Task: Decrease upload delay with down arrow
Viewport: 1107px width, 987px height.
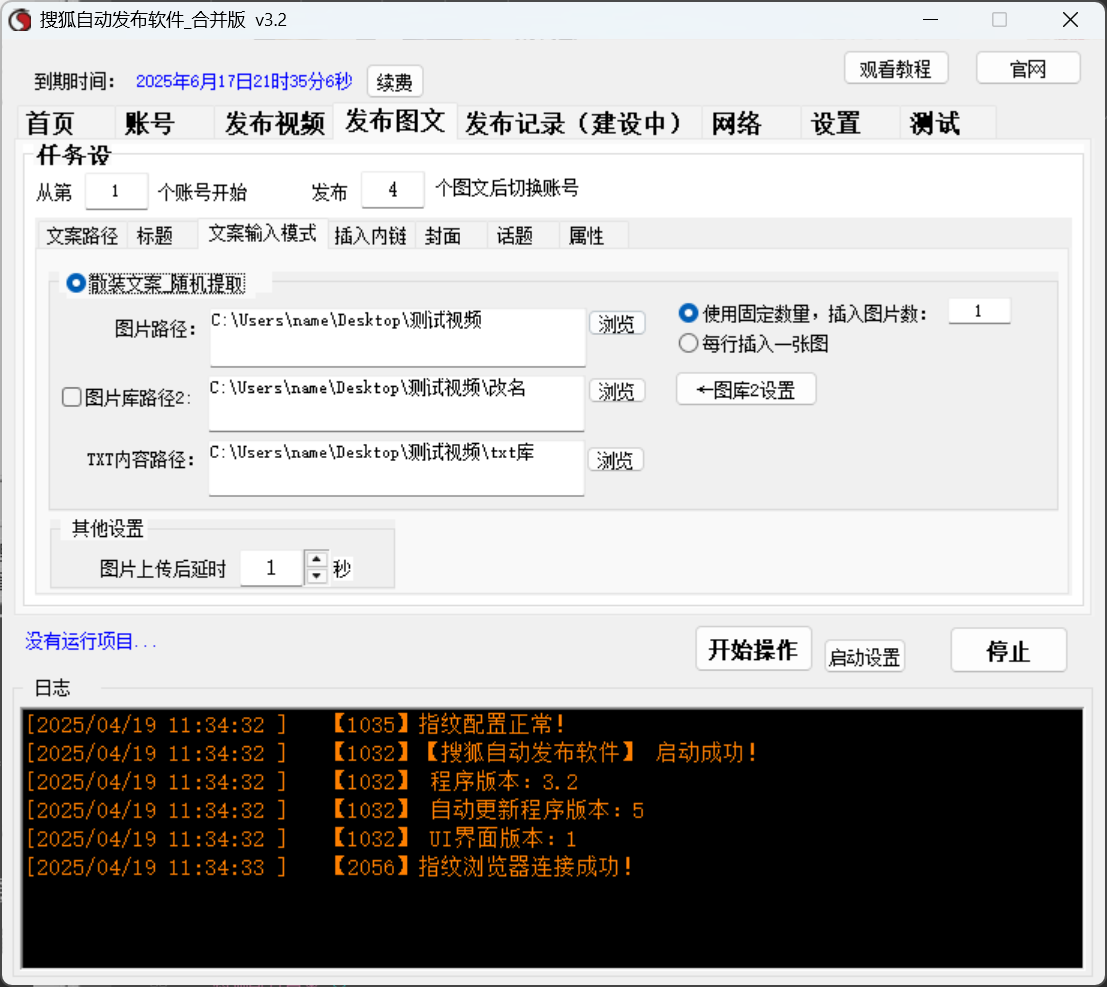Action: coord(316,576)
